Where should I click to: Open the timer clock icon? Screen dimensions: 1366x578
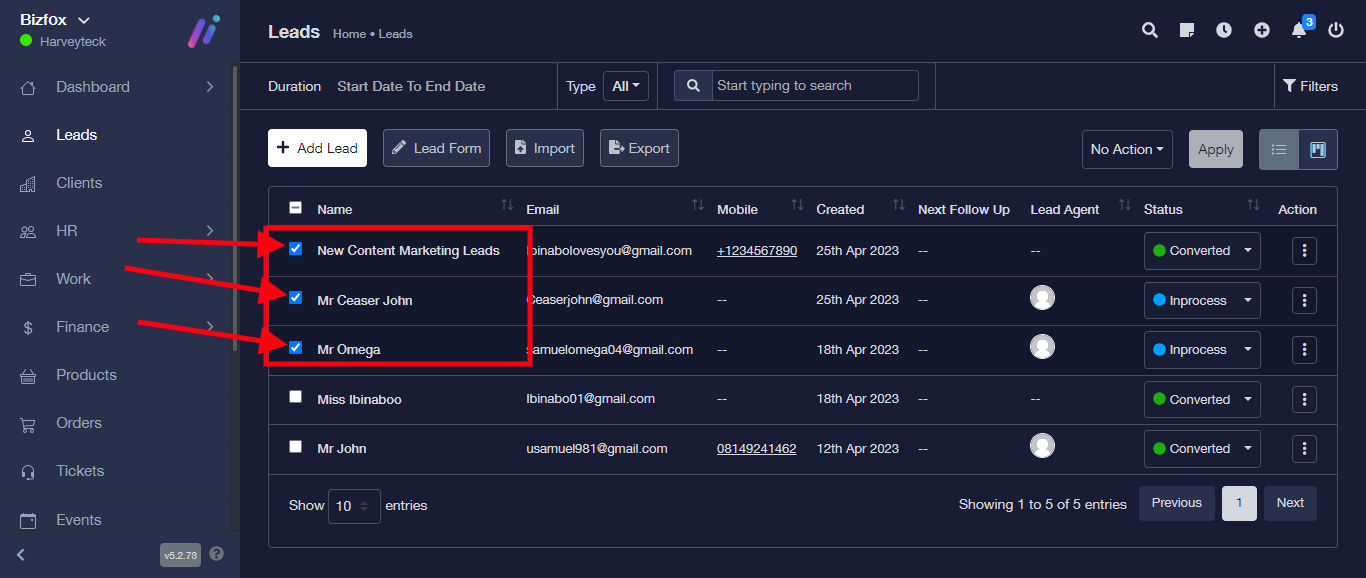click(x=1224, y=30)
